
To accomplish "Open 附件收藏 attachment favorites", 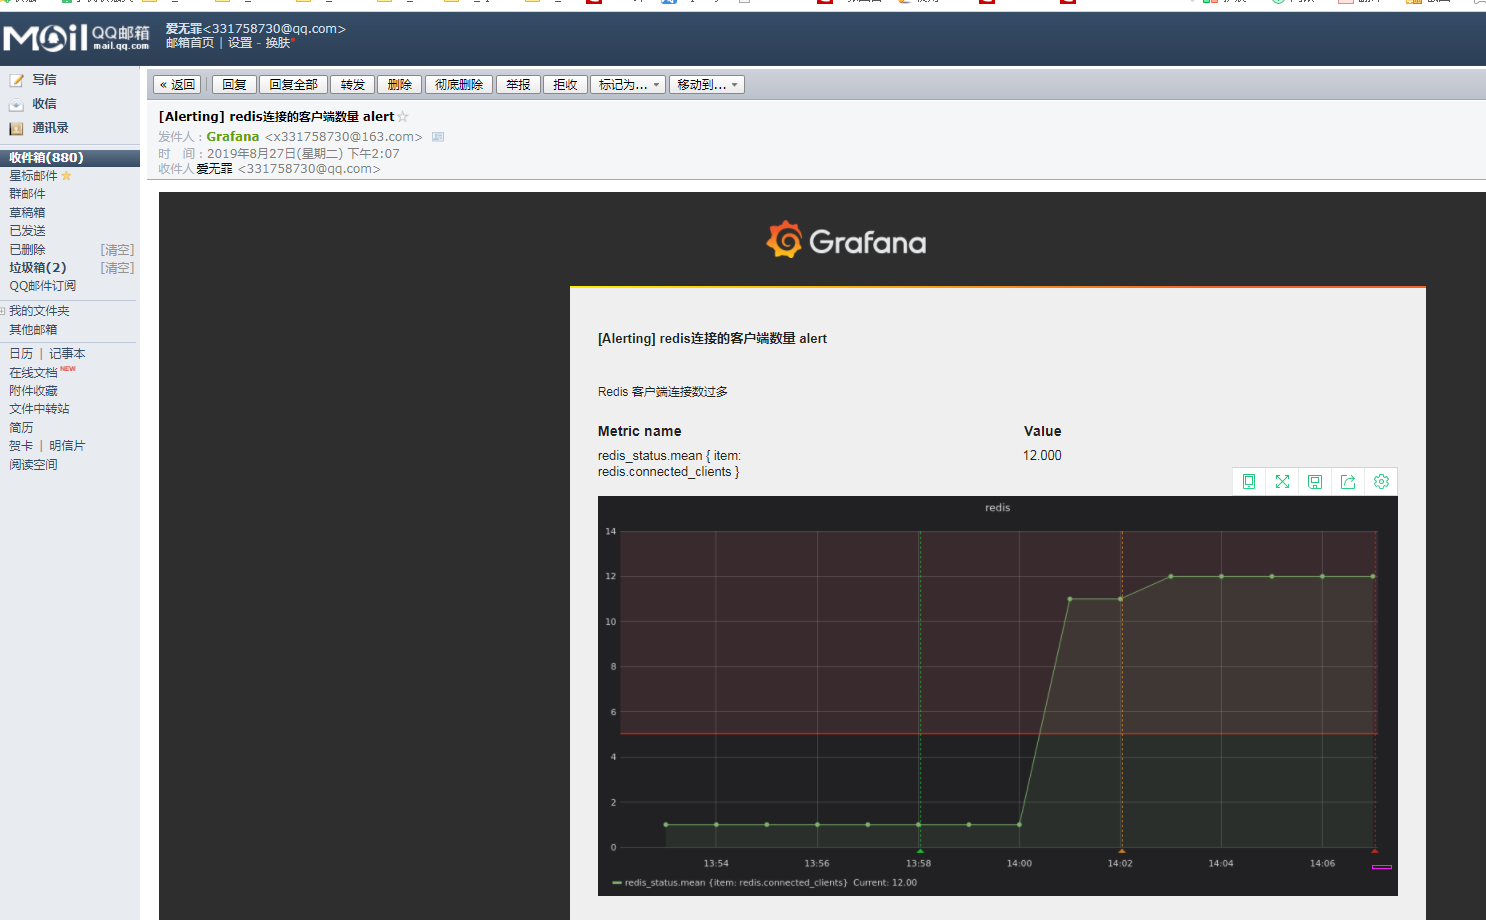I will click(x=33, y=391).
